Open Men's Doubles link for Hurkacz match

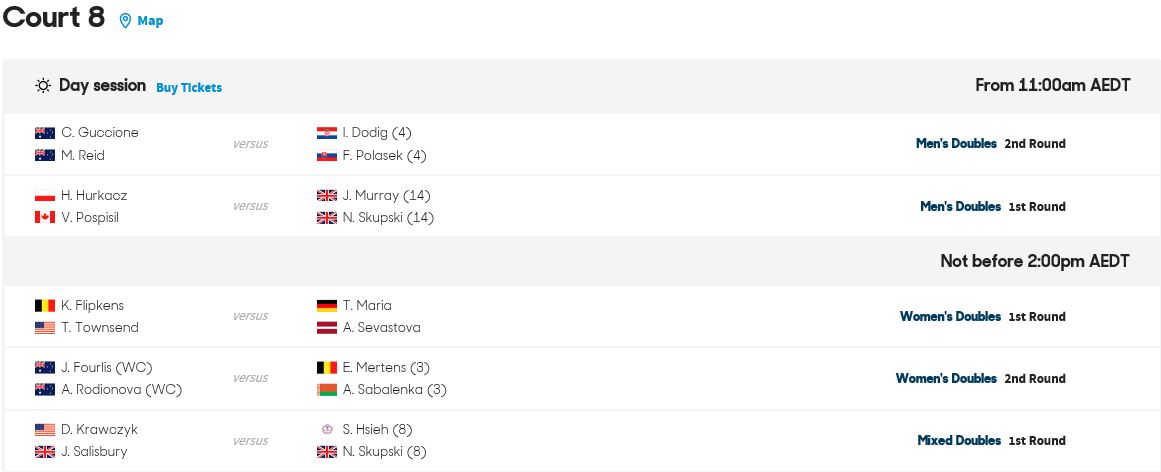960,207
